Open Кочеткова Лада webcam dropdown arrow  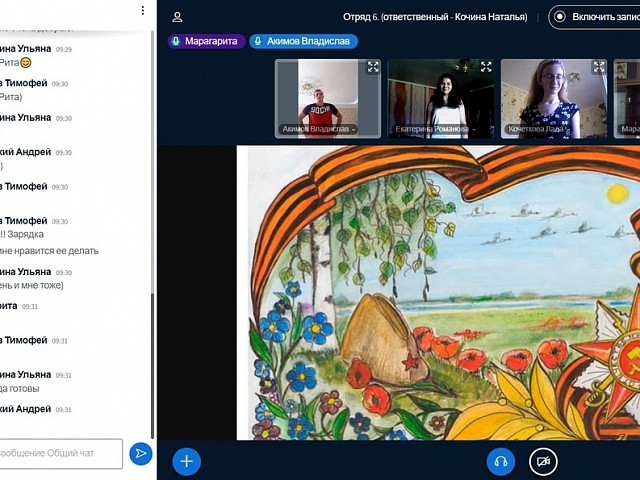click(567, 130)
